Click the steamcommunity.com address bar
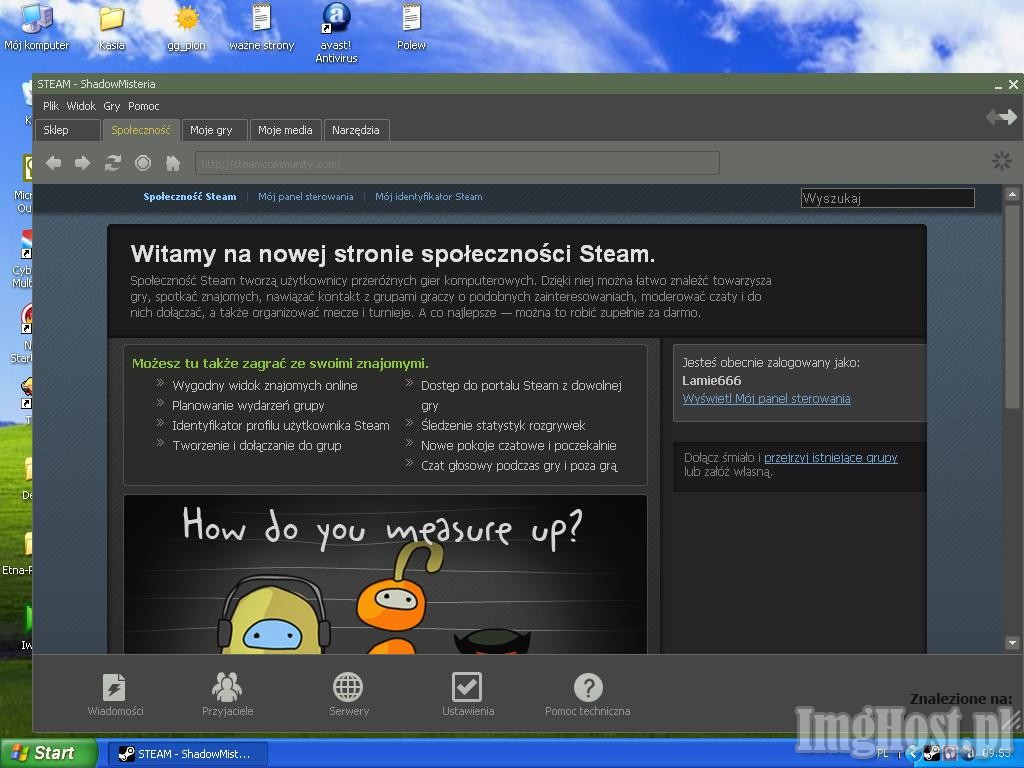Screen dimensions: 1024x768 (457, 163)
